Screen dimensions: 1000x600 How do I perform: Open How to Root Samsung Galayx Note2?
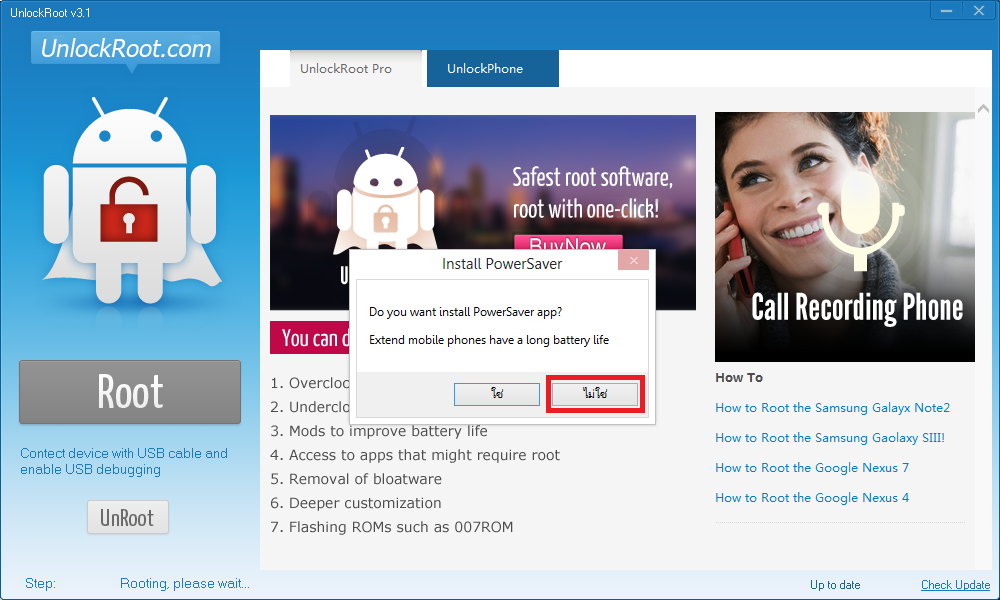tap(832, 407)
